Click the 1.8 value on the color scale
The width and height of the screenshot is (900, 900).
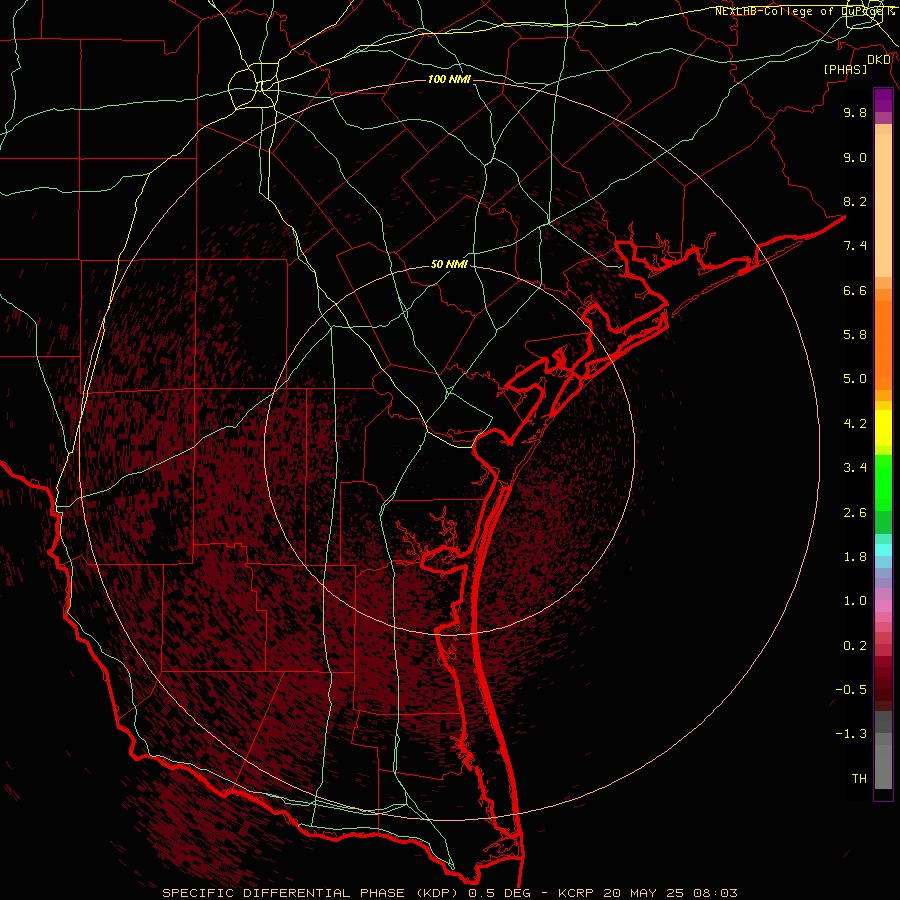tap(855, 557)
